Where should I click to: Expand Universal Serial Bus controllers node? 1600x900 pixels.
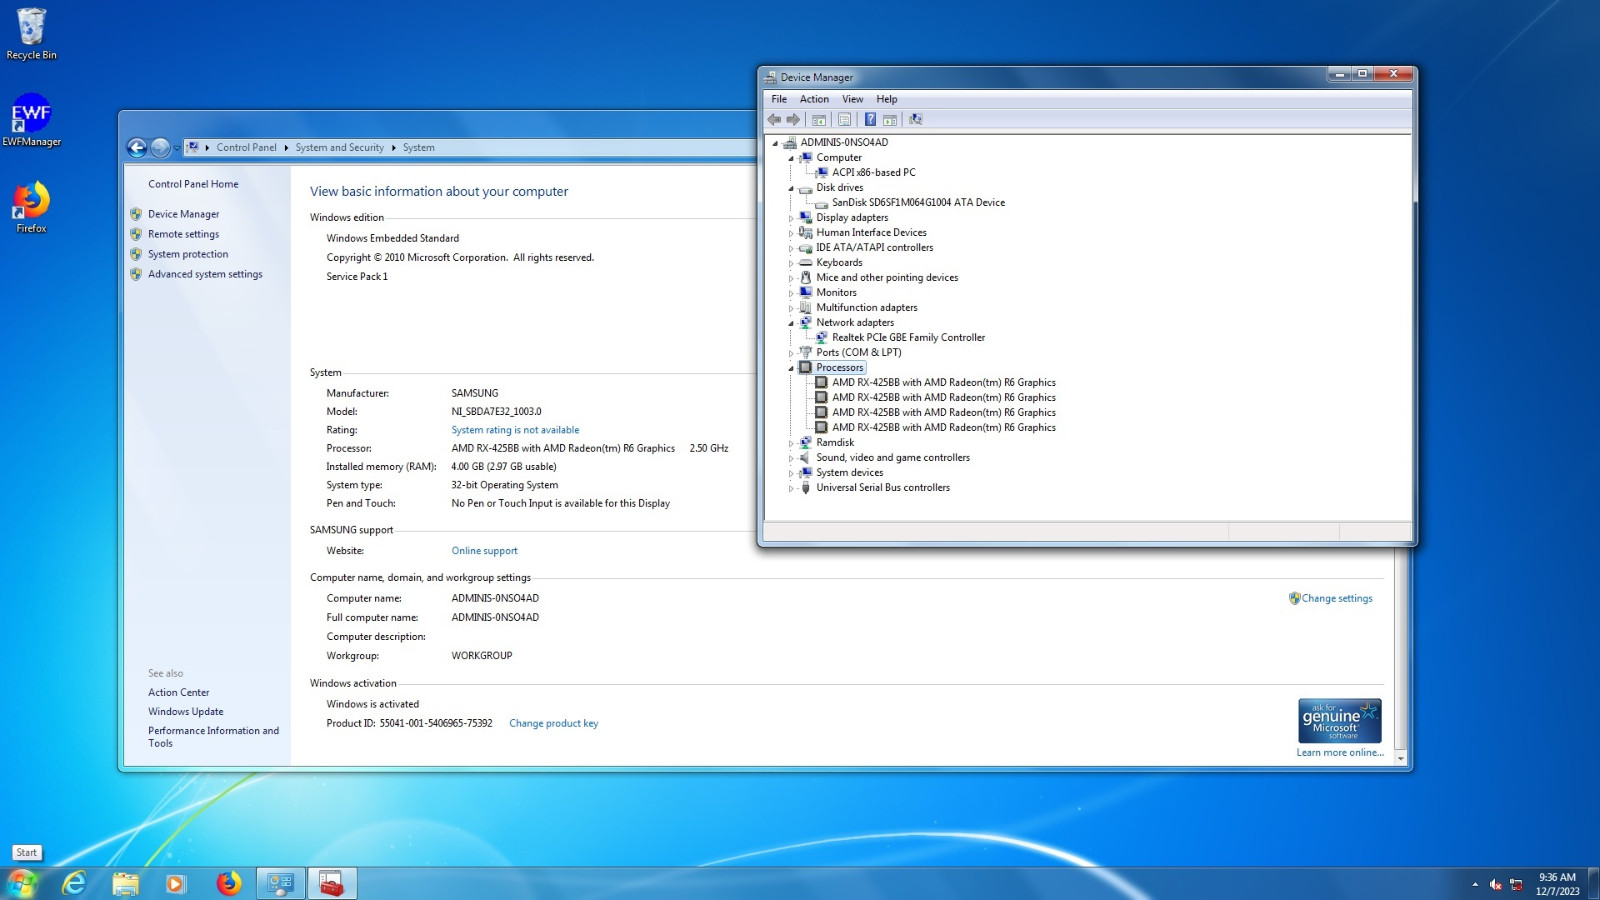pos(791,488)
